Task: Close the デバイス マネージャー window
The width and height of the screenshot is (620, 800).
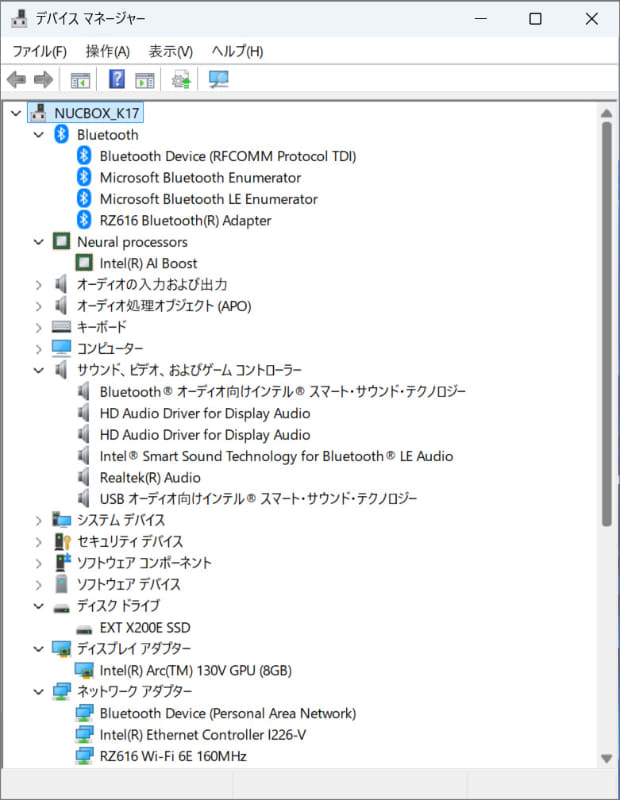Action: click(x=591, y=19)
